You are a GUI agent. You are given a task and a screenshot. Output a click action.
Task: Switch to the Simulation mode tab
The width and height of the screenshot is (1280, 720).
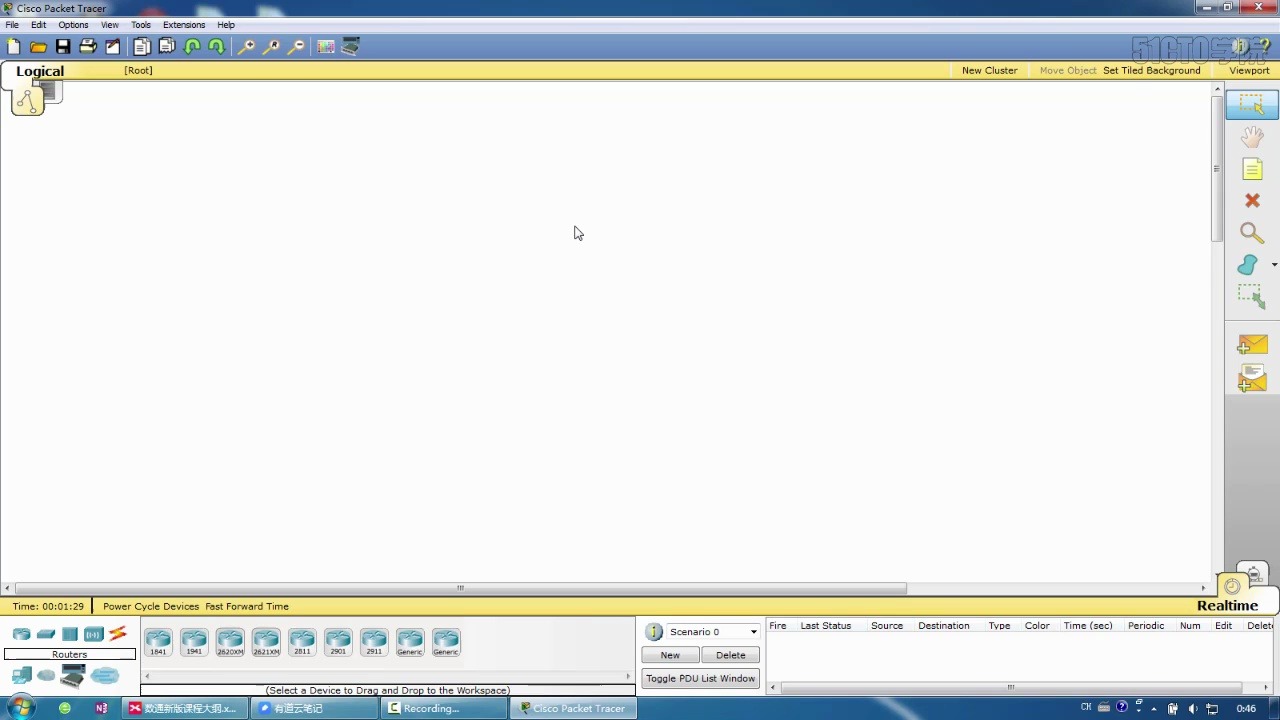pyautogui.click(x=1254, y=574)
